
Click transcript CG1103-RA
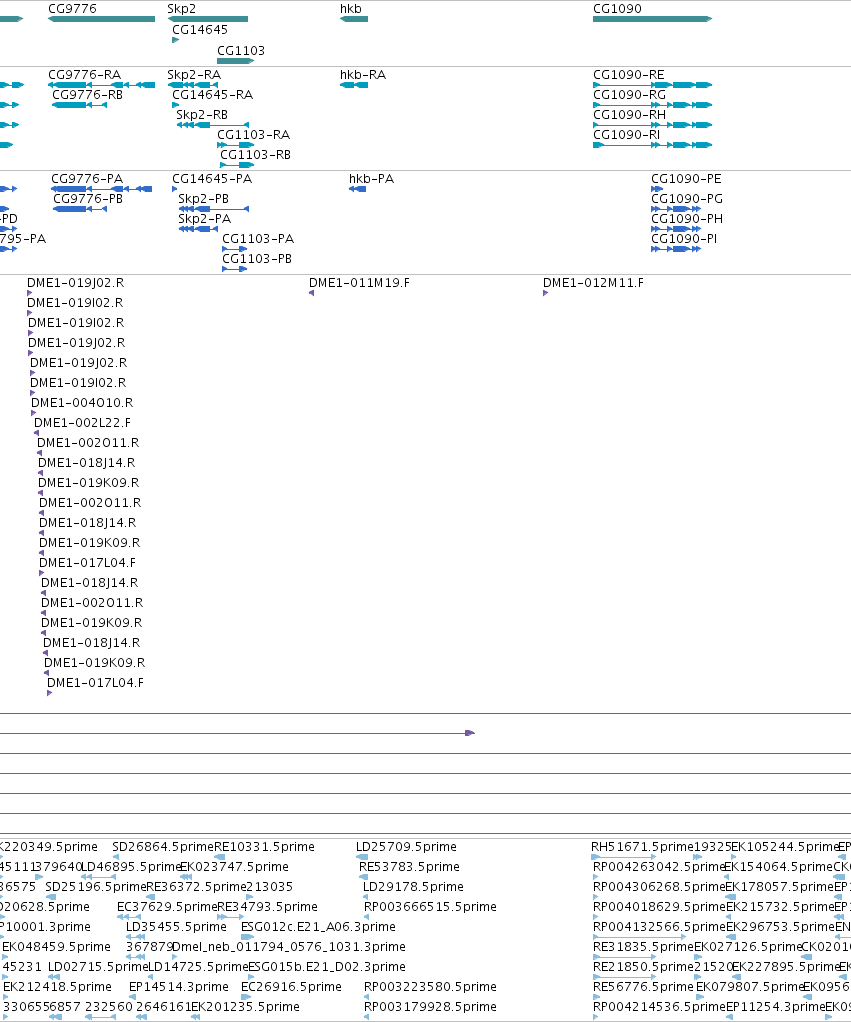click(x=253, y=134)
